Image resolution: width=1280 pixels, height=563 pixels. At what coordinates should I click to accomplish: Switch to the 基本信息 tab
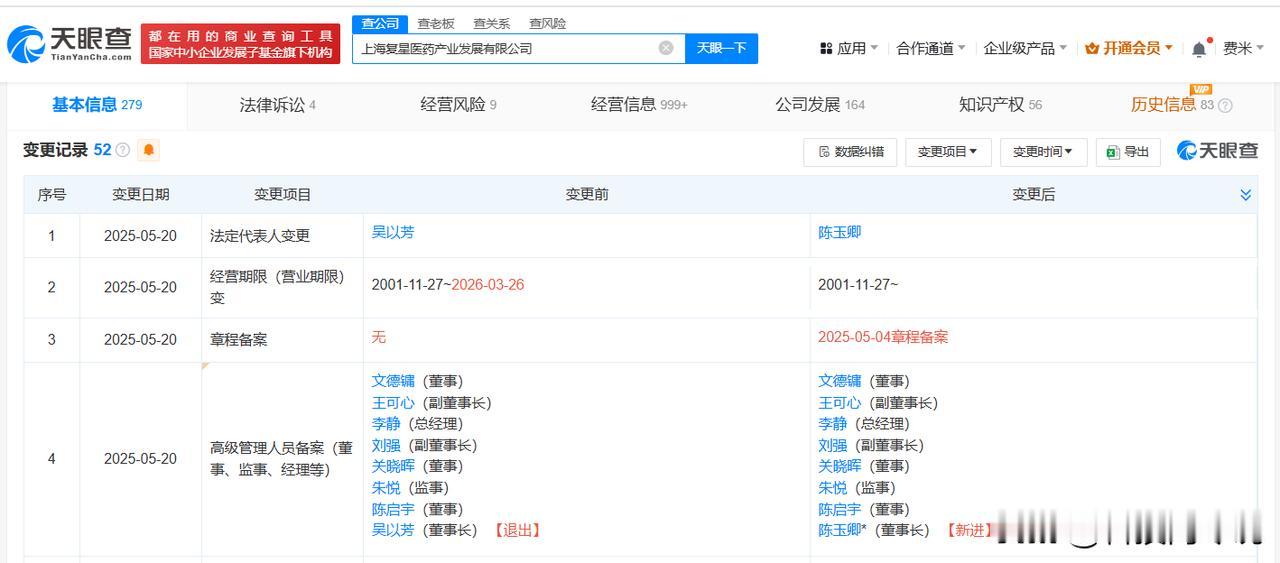(97, 105)
